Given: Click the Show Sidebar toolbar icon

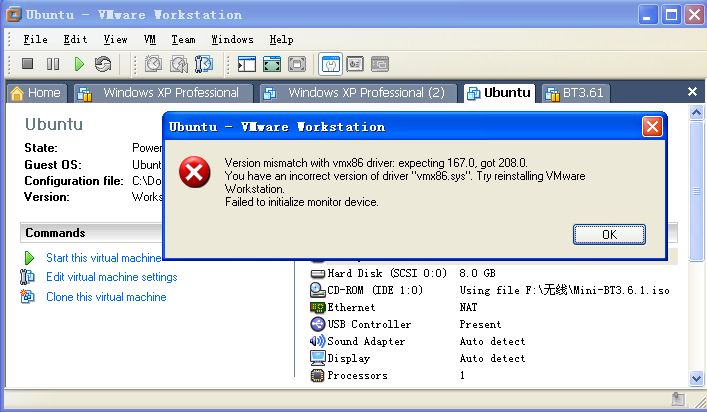Looking at the screenshot, I should pyautogui.click(x=247, y=64).
